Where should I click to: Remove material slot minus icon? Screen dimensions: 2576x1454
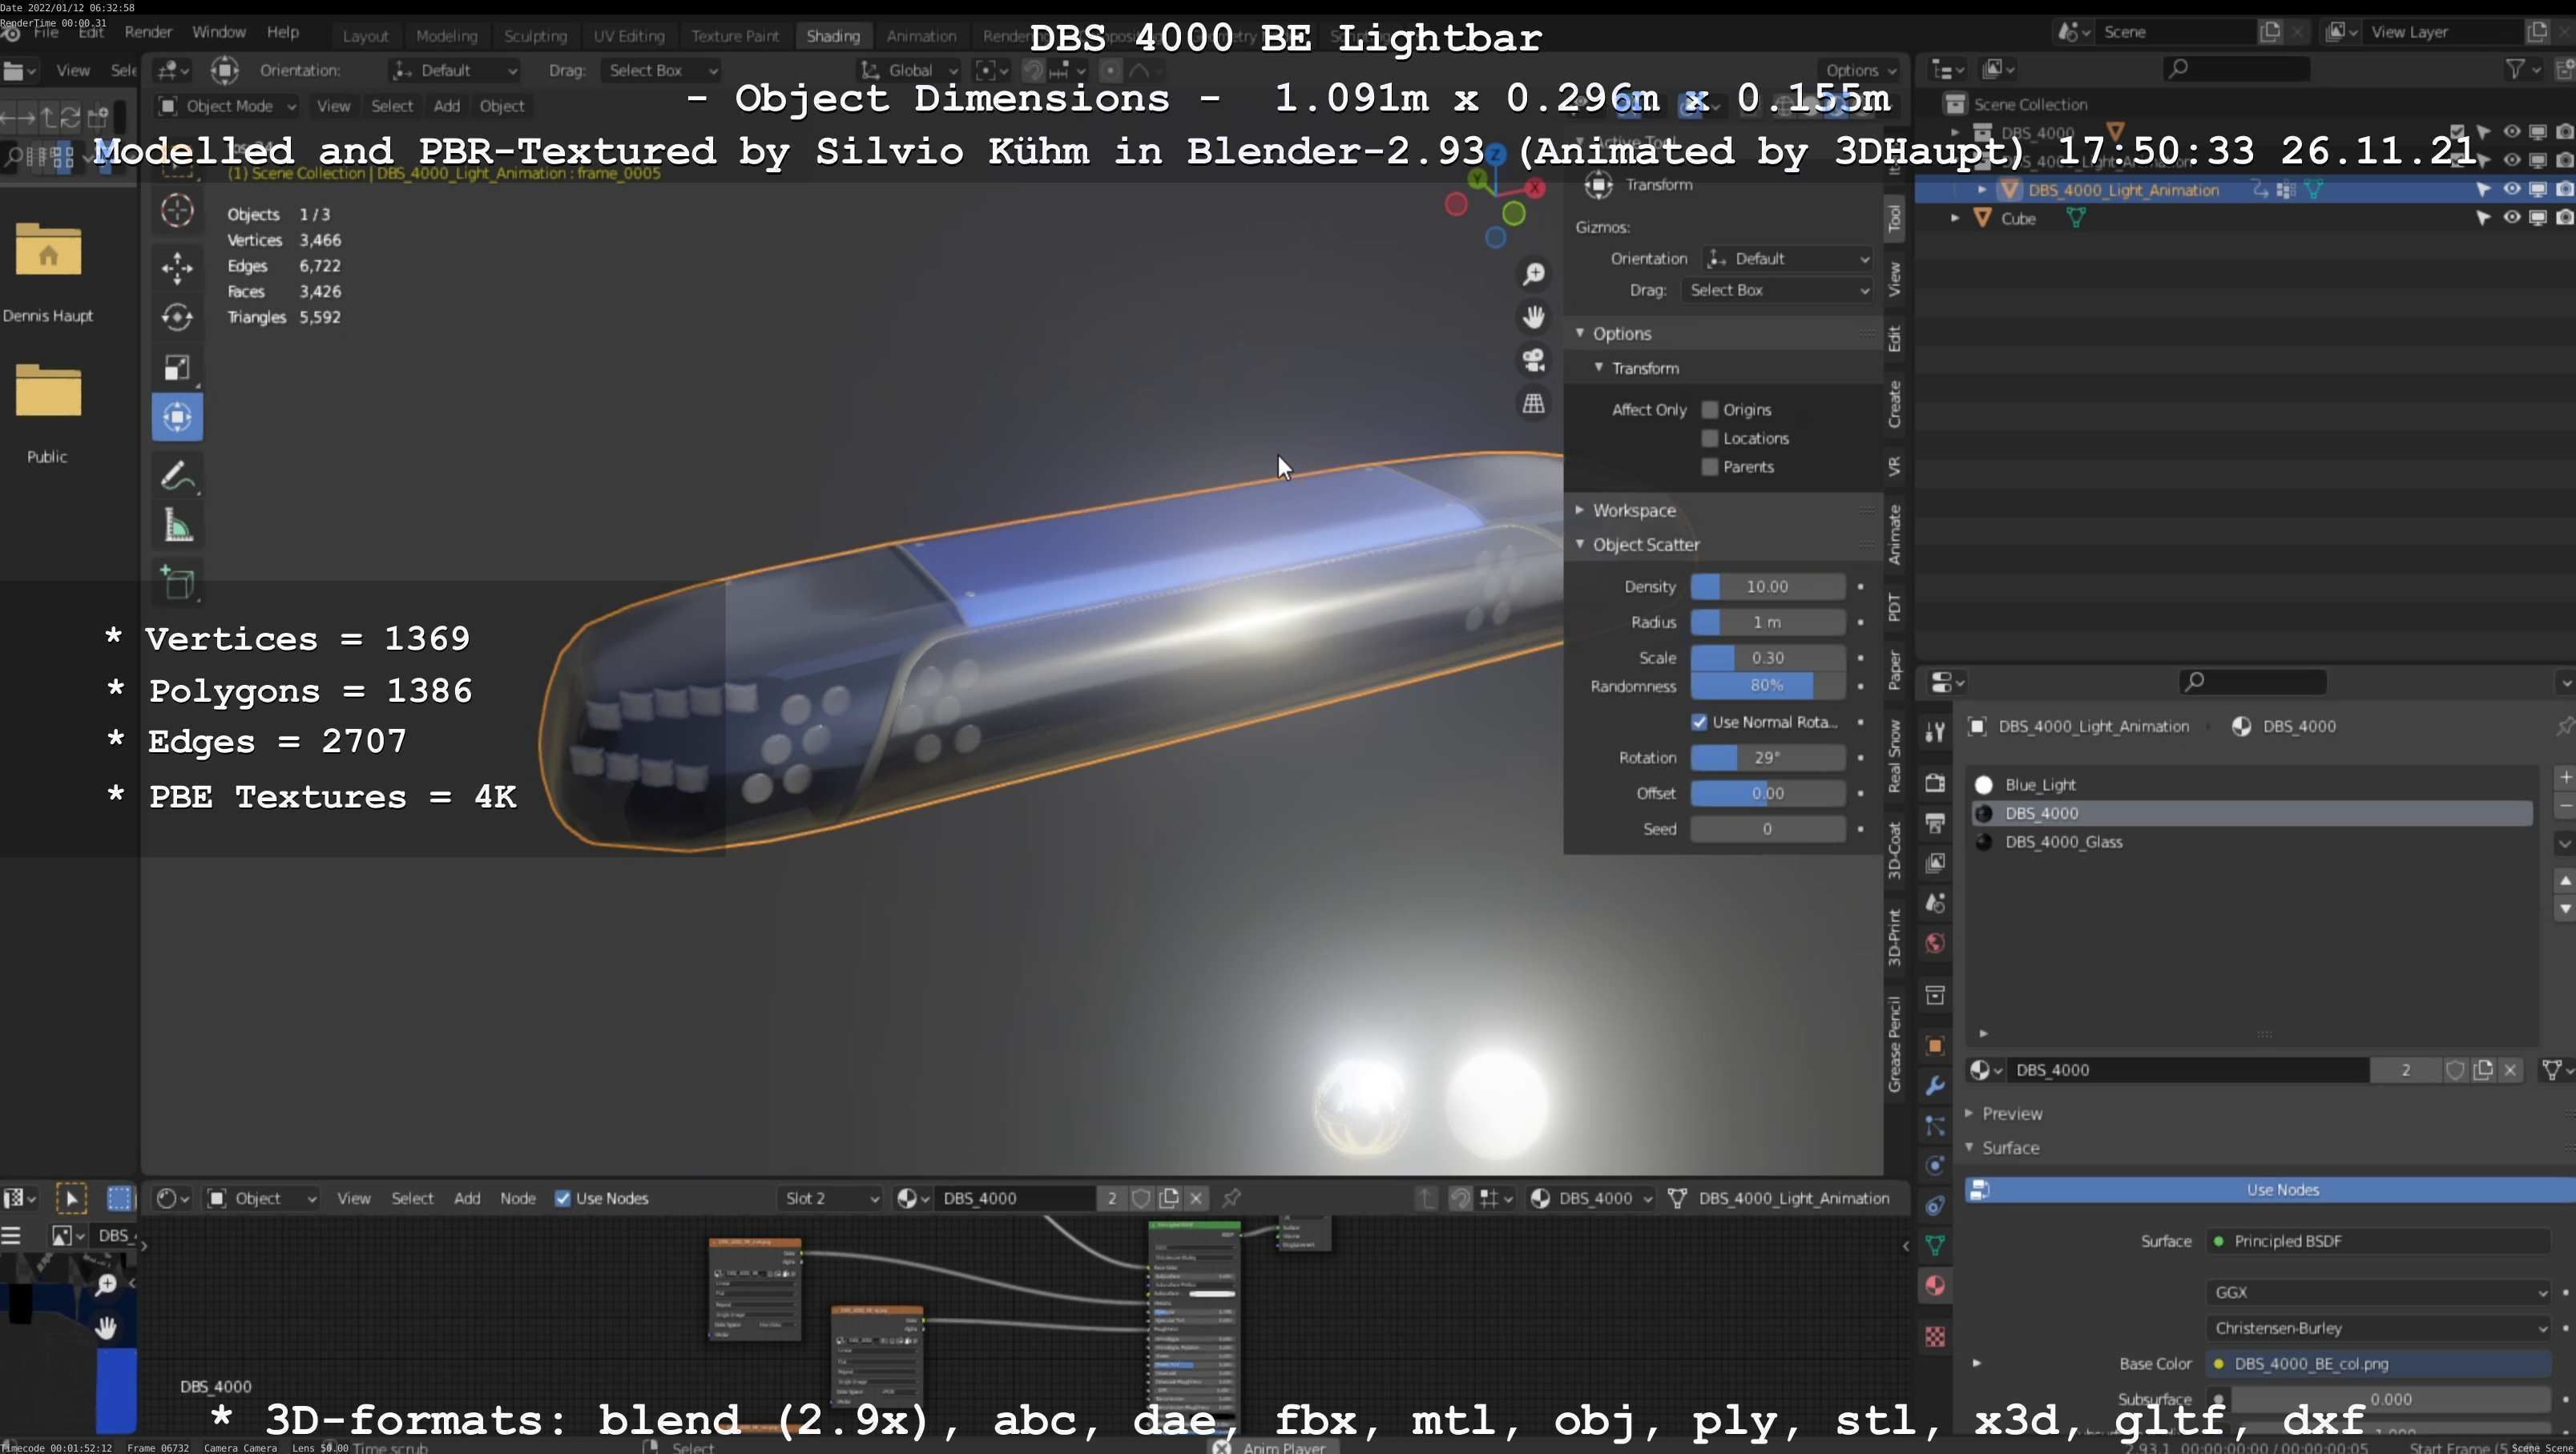[x=2564, y=806]
